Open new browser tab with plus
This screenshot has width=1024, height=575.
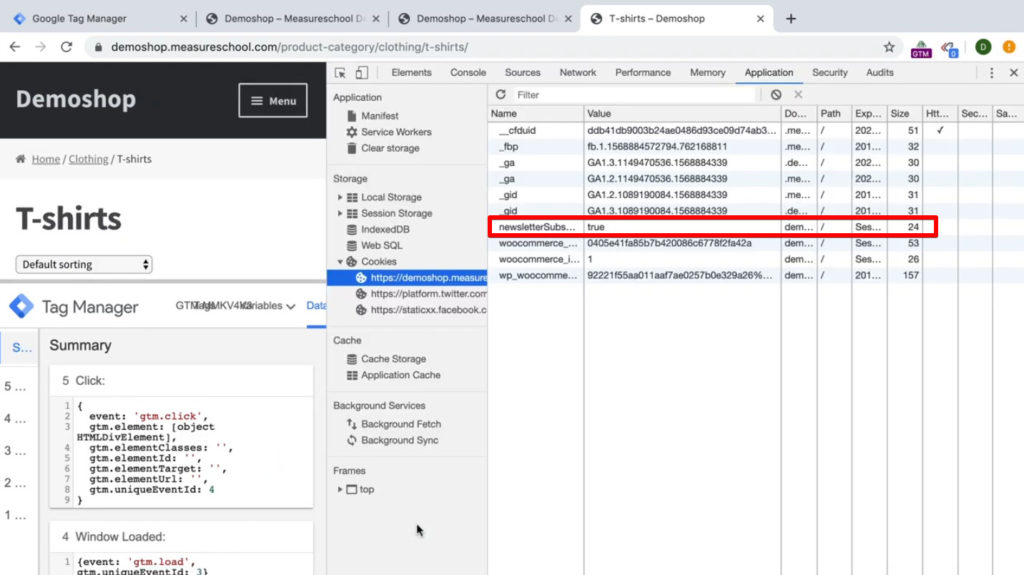tap(791, 18)
